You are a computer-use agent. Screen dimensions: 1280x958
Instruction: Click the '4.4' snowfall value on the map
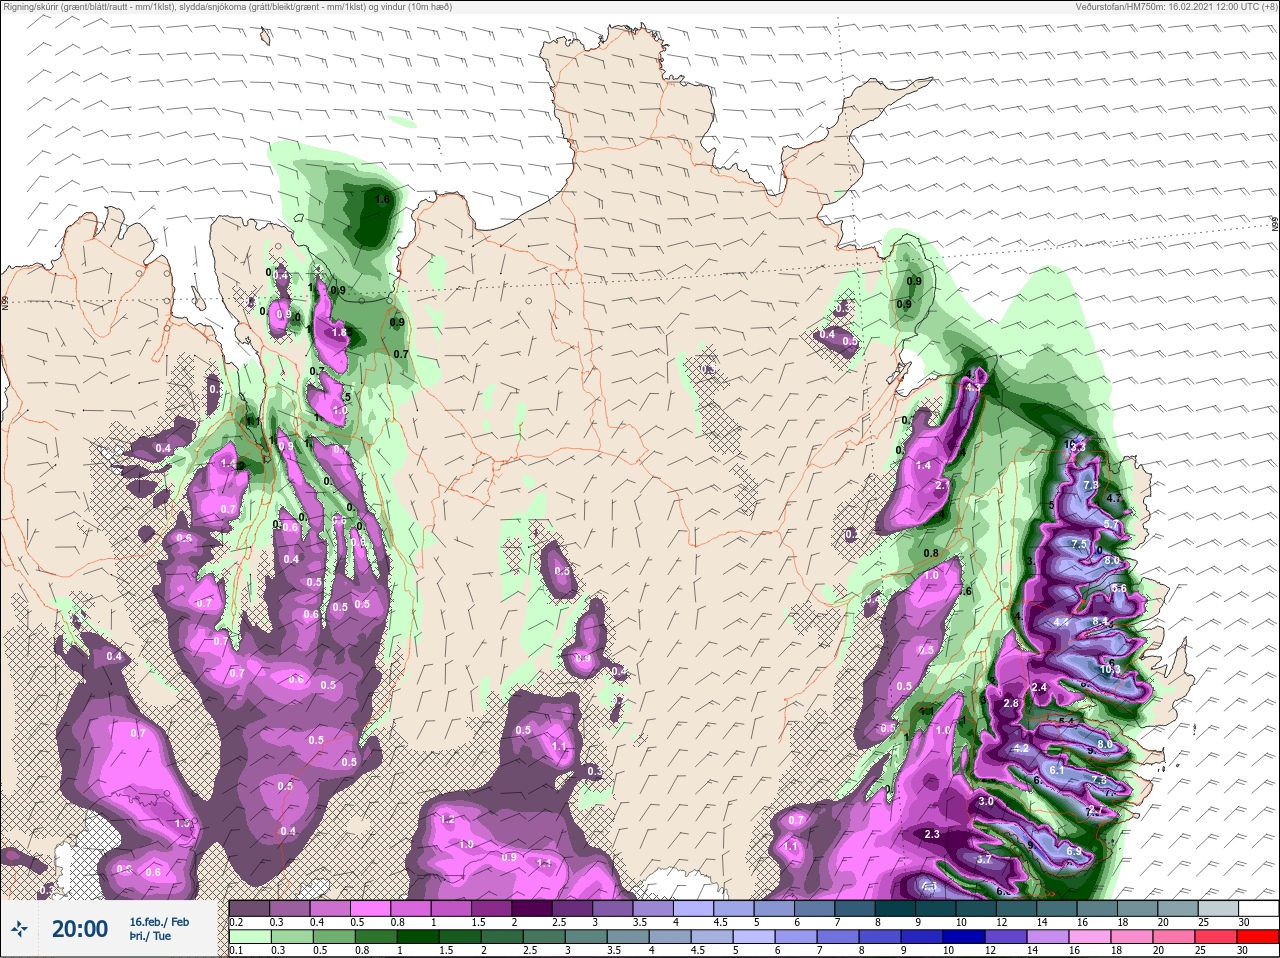click(x=1062, y=622)
